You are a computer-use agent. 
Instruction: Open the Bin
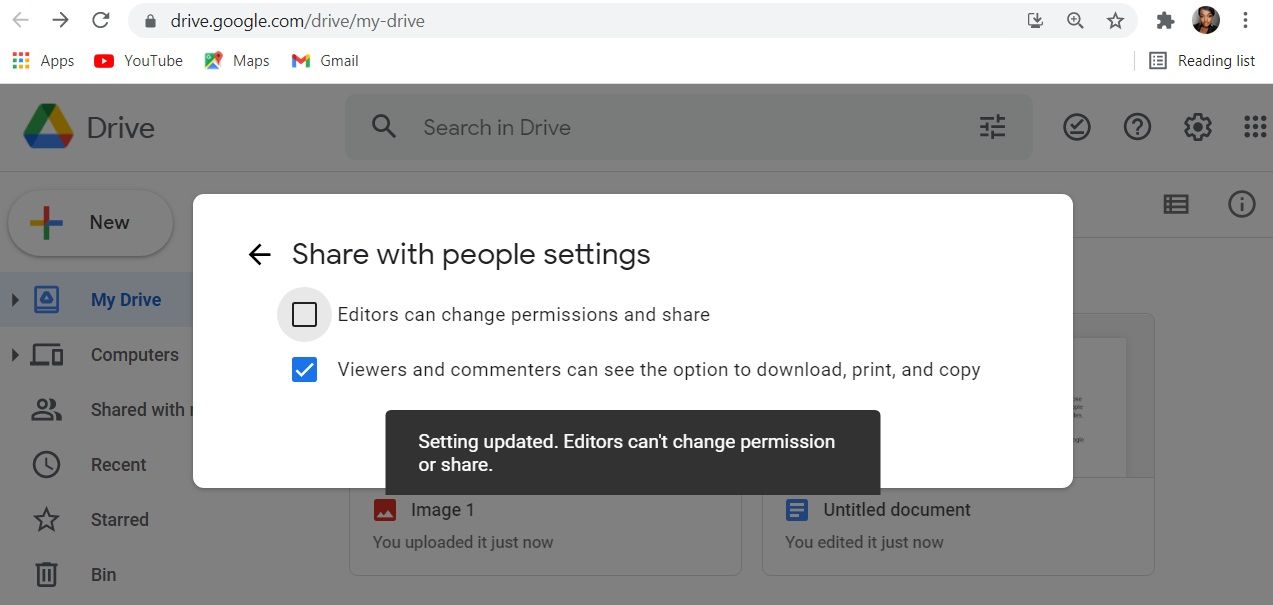tap(102, 574)
